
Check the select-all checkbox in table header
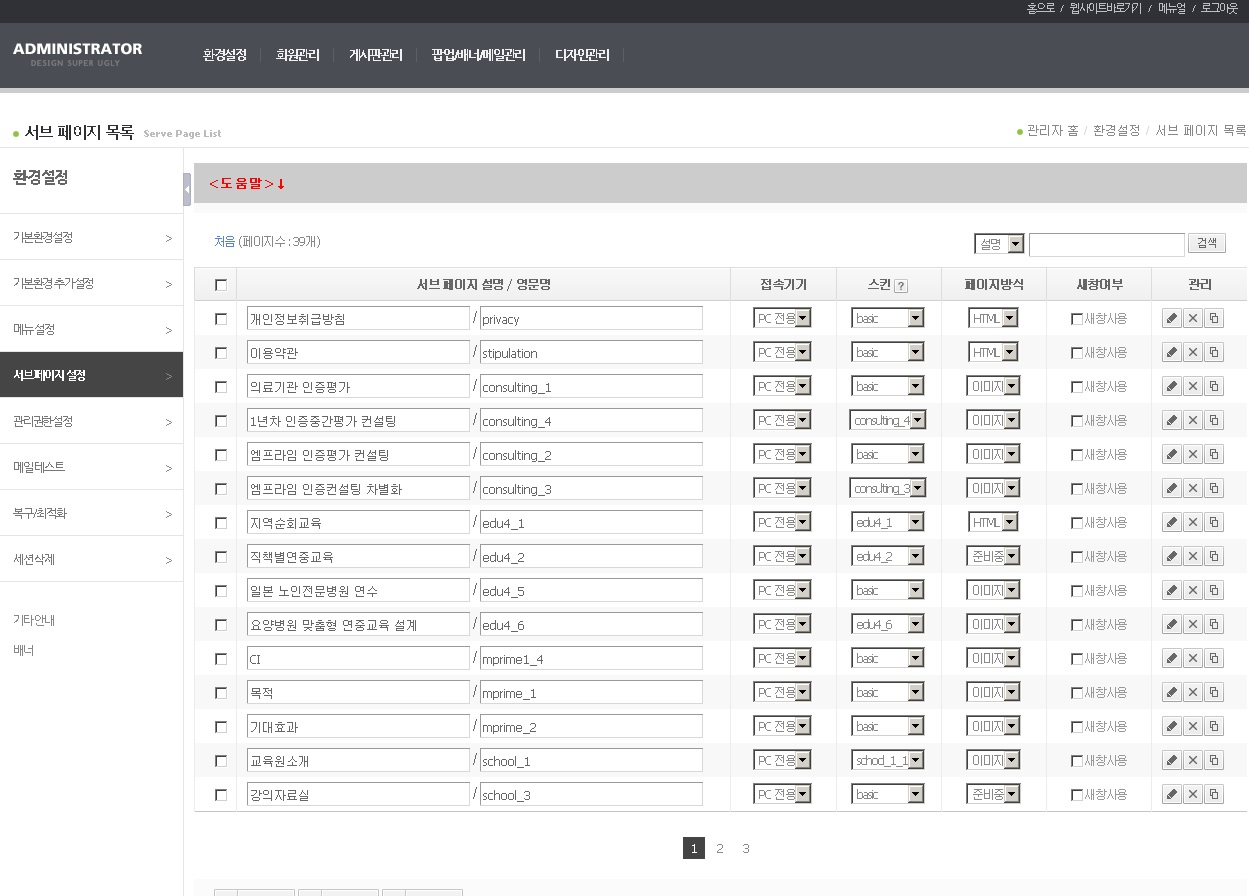[x=221, y=285]
